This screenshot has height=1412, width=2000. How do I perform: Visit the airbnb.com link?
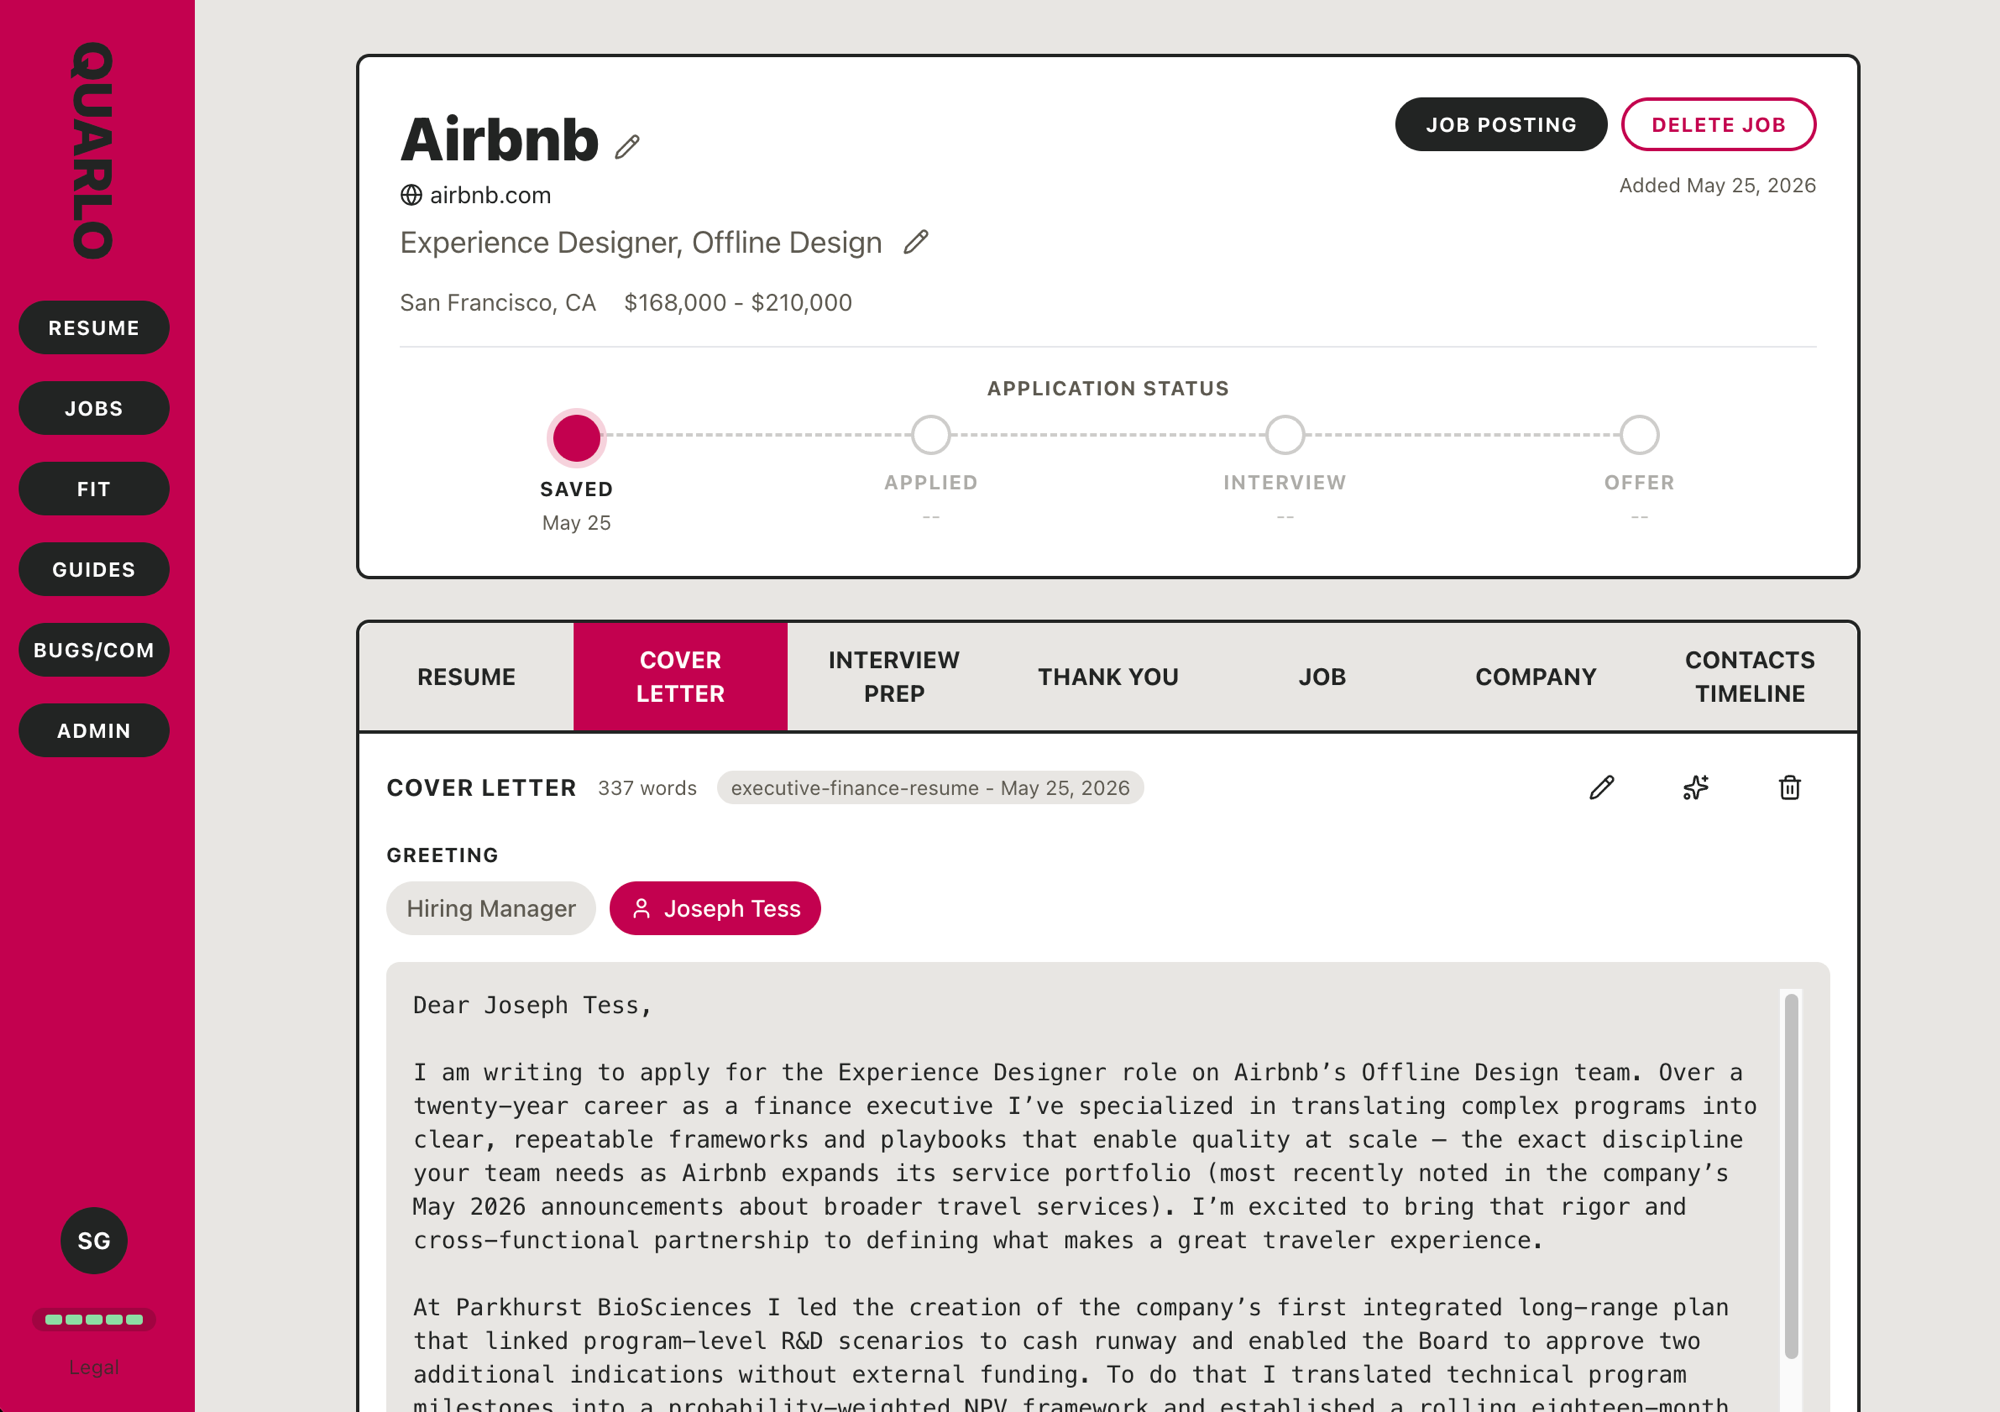490,195
